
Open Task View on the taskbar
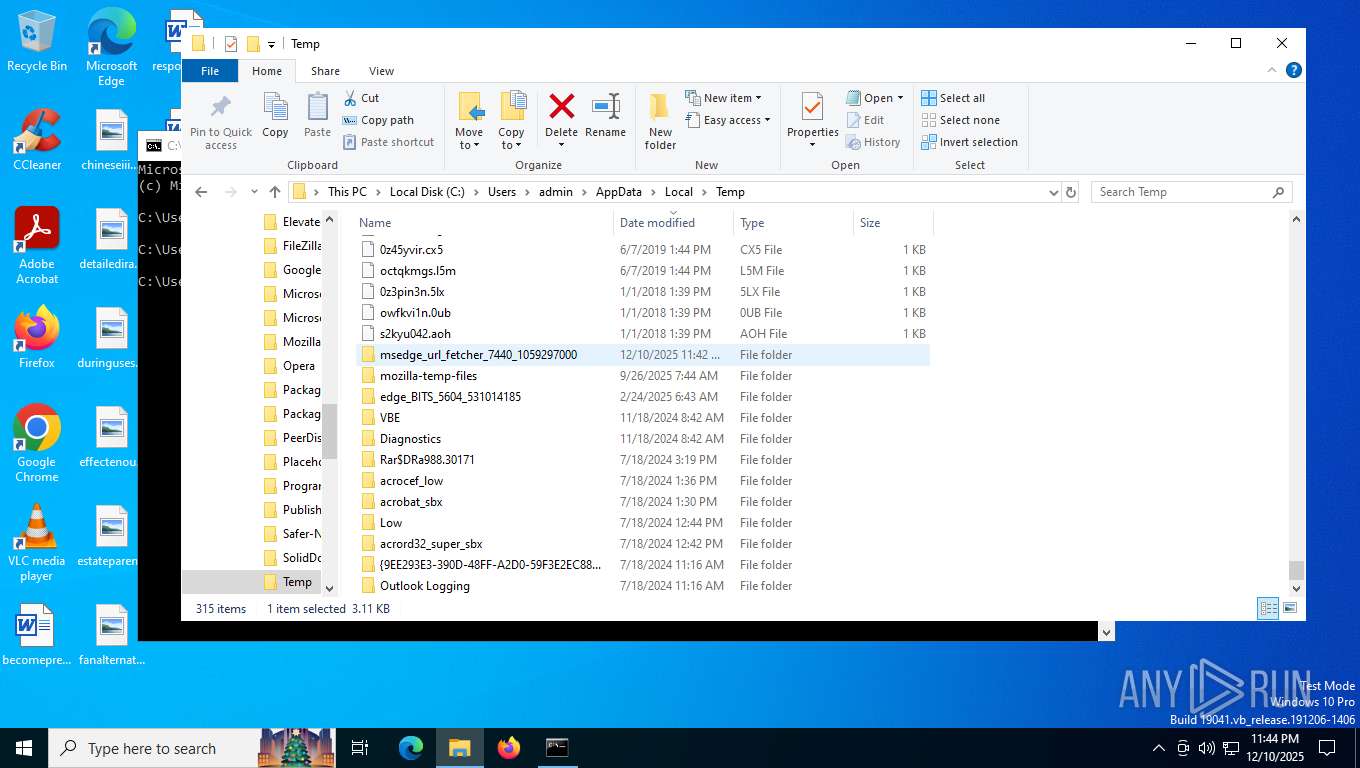pos(360,748)
